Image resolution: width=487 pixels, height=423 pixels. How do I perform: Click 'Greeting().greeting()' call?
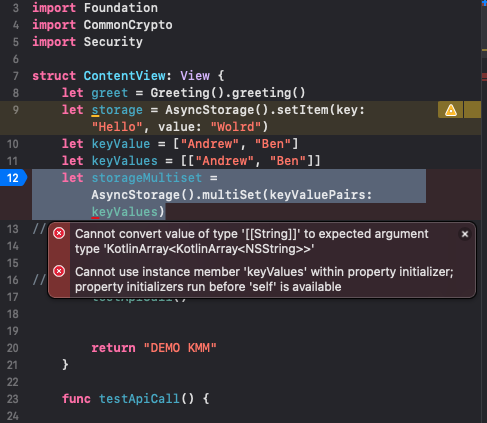(228, 93)
